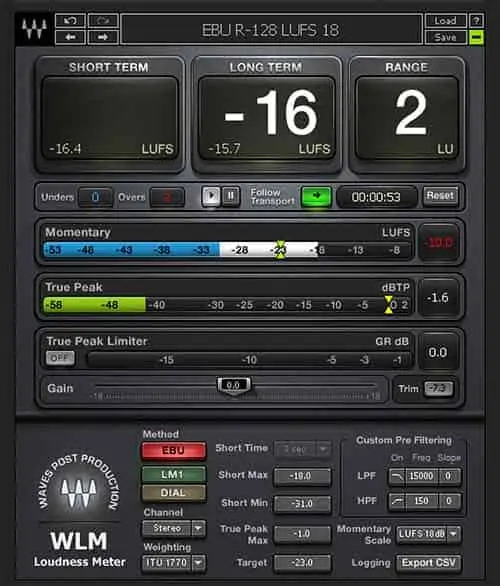Reset the meter with the Reset button
Image resolution: width=500 pixels, height=586 pixels.
(x=440, y=196)
